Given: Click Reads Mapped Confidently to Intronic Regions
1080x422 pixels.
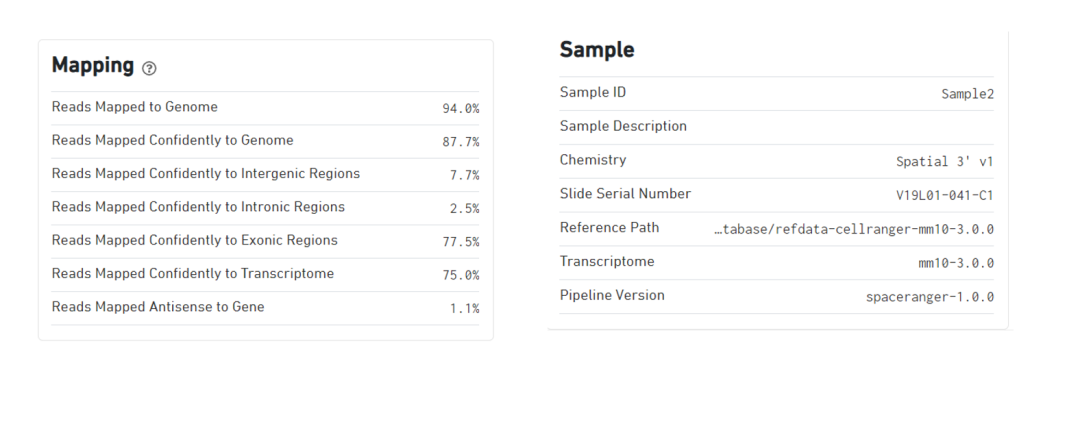Looking at the screenshot, I should click(x=198, y=207).
